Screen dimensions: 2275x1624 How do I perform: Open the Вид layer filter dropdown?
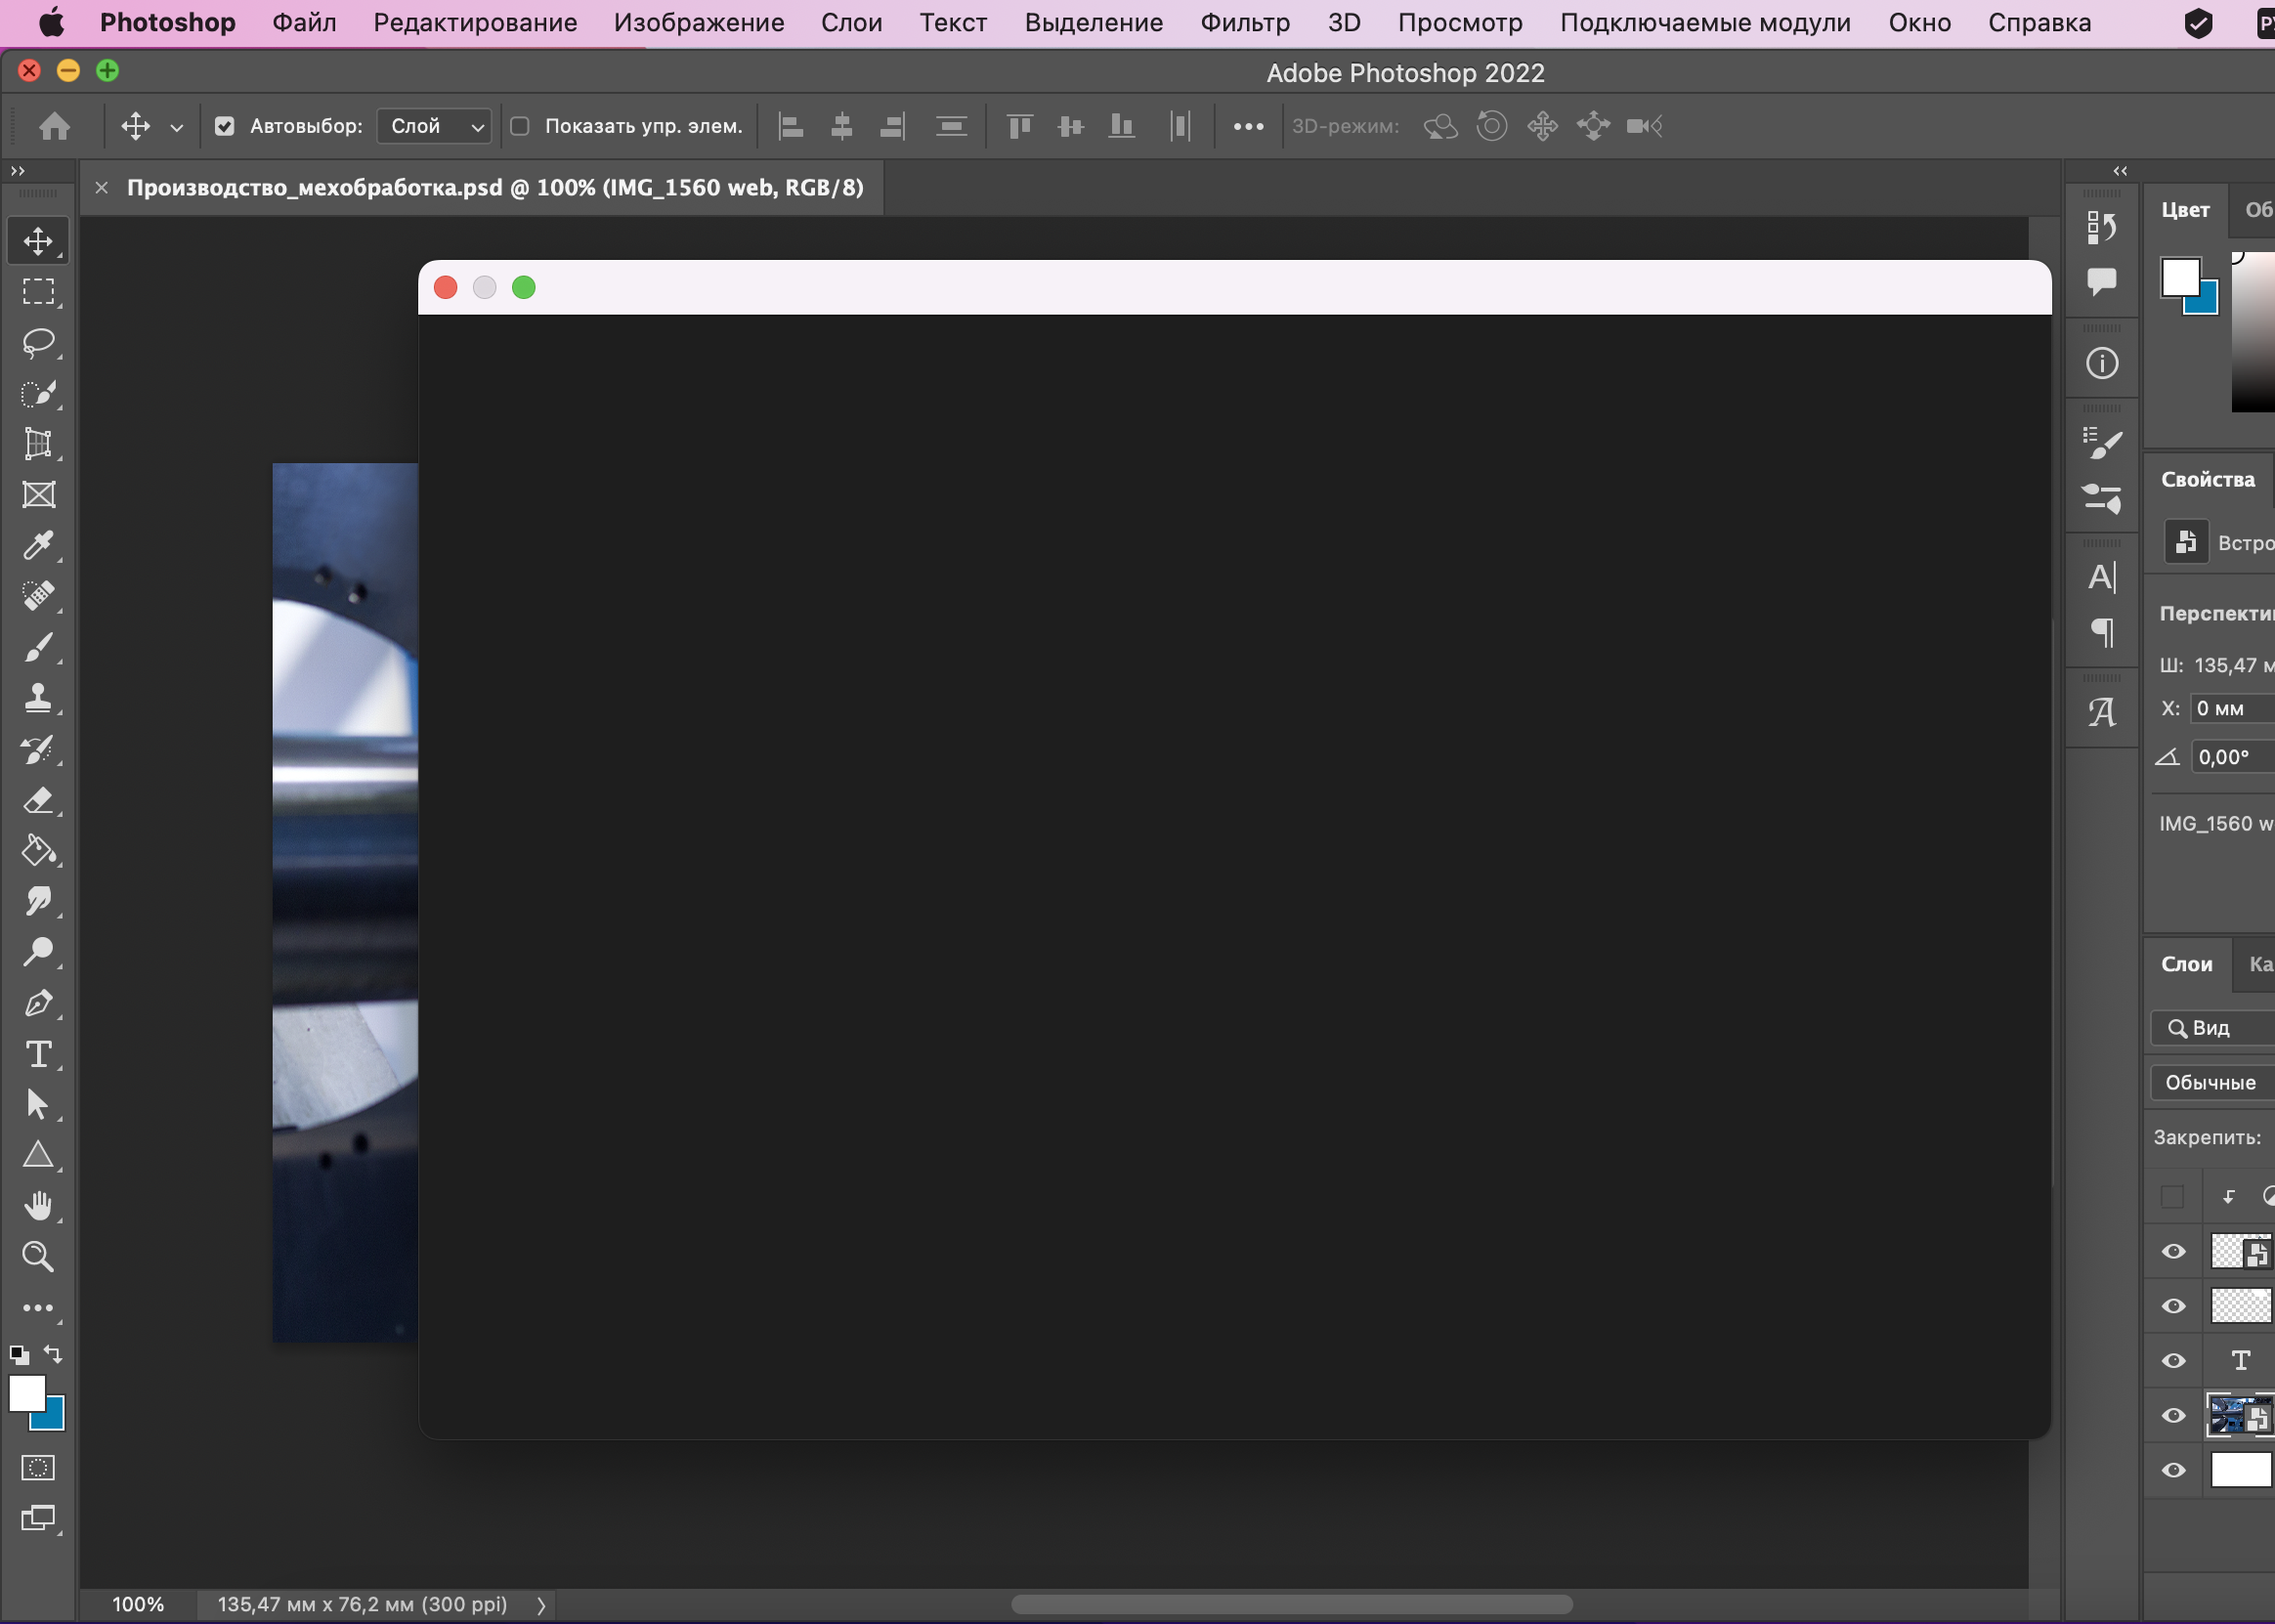point(2213,1028)
